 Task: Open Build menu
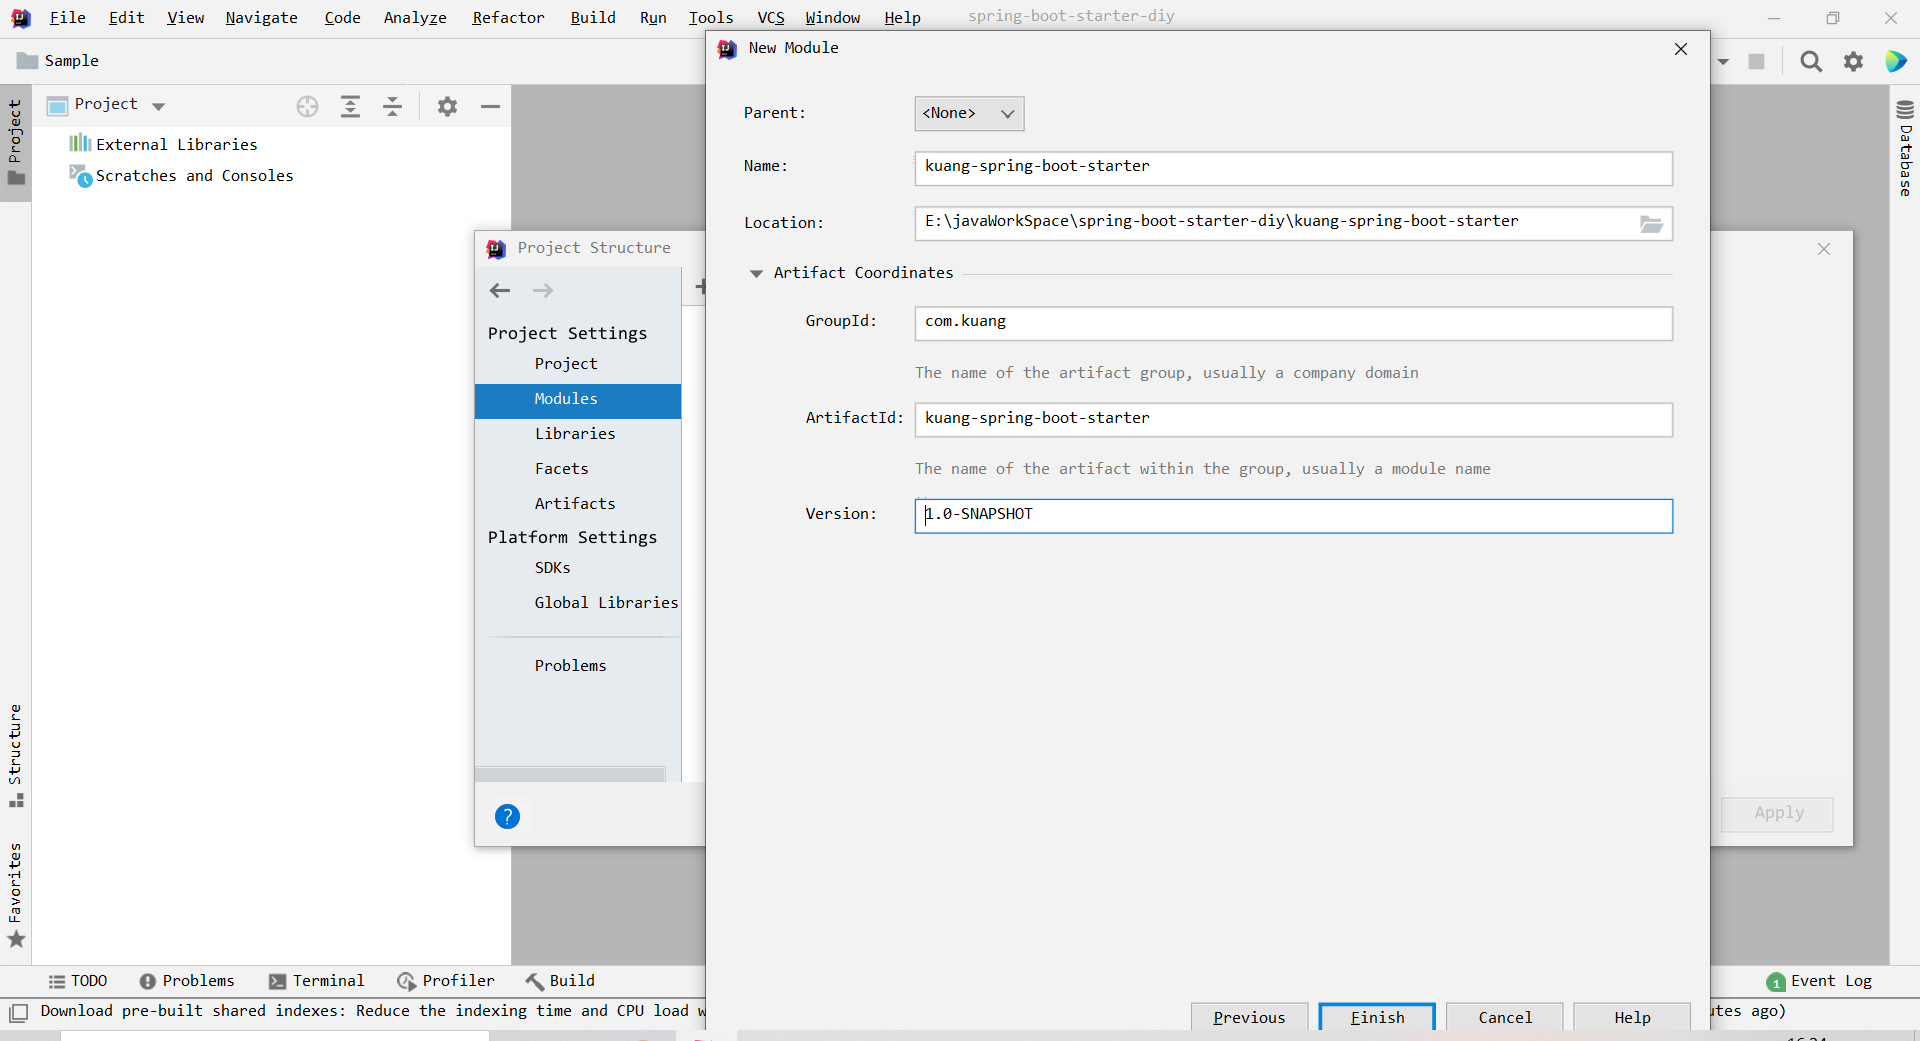[593, 18]
